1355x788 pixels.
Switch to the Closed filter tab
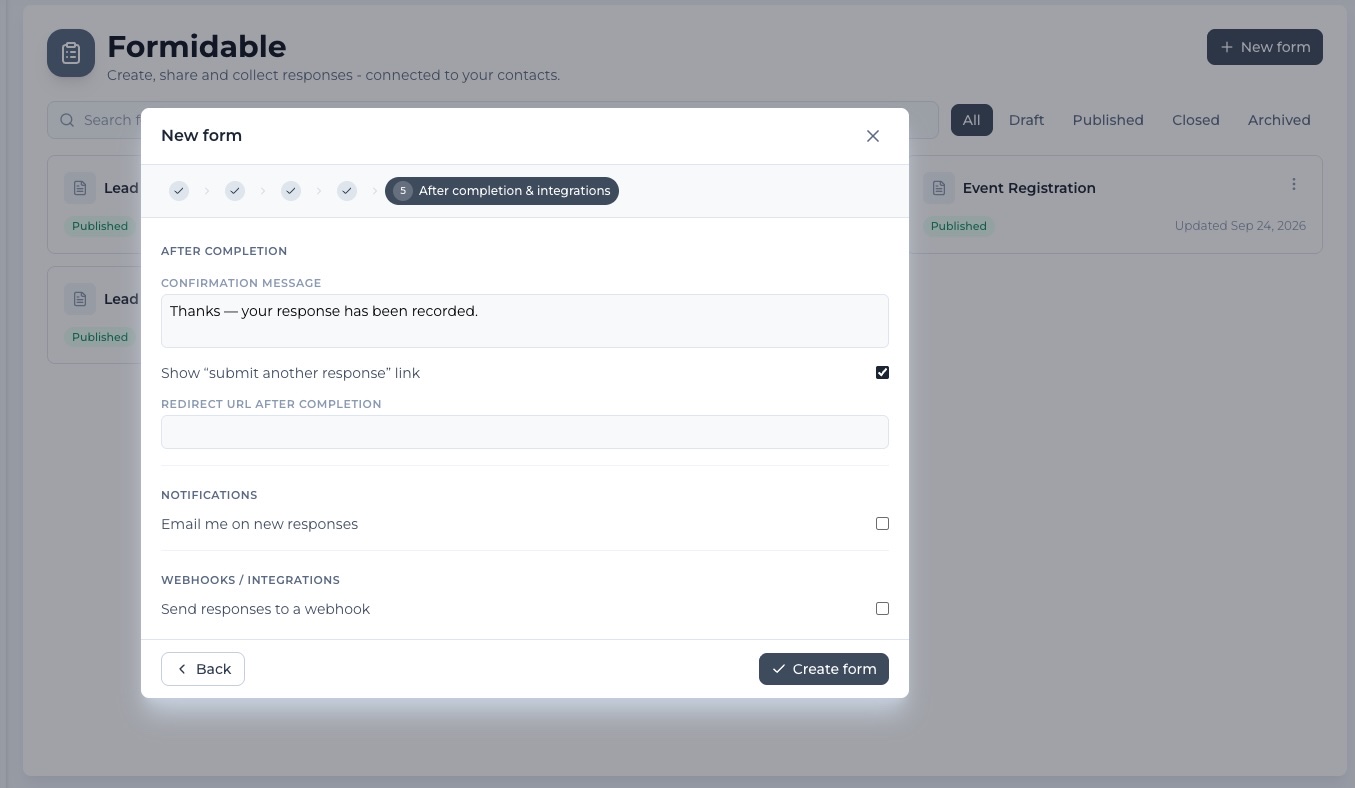[1196, 120]
